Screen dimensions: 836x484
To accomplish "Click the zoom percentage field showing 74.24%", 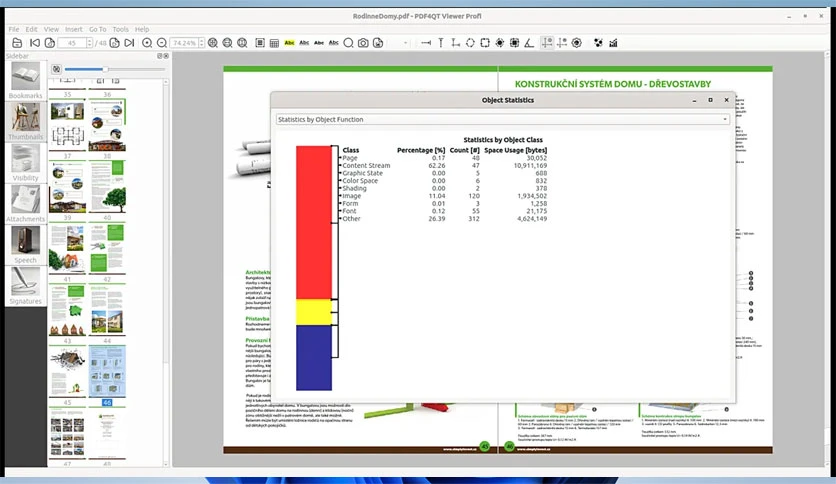I will coord(184,43).
